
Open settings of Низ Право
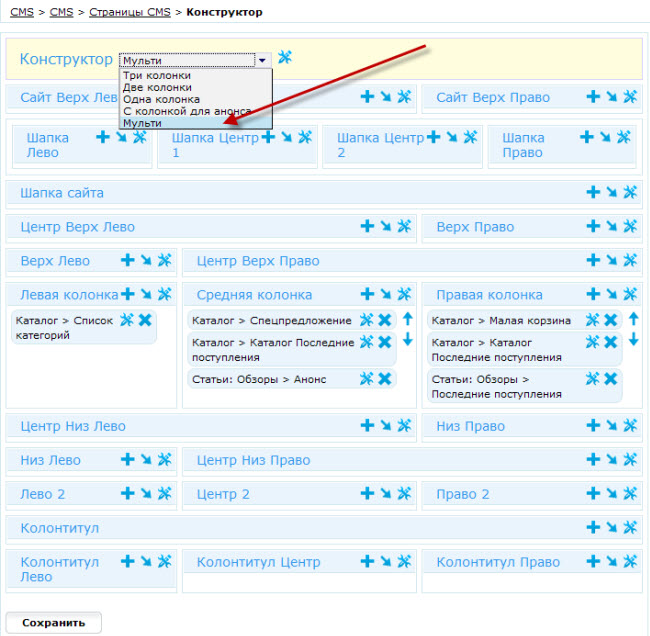coord(630,425)
